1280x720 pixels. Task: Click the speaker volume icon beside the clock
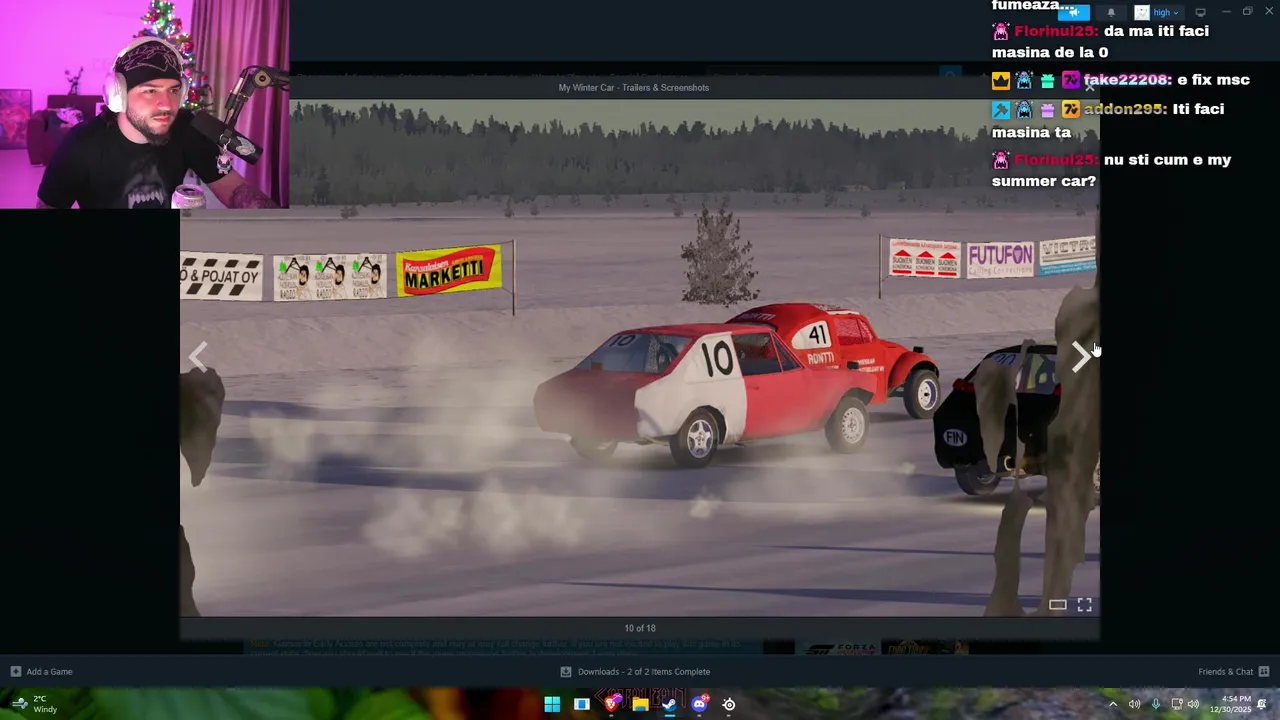[1193, 704]
